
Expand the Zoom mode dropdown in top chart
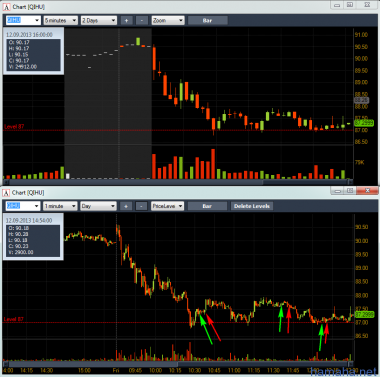pos(168,20)
